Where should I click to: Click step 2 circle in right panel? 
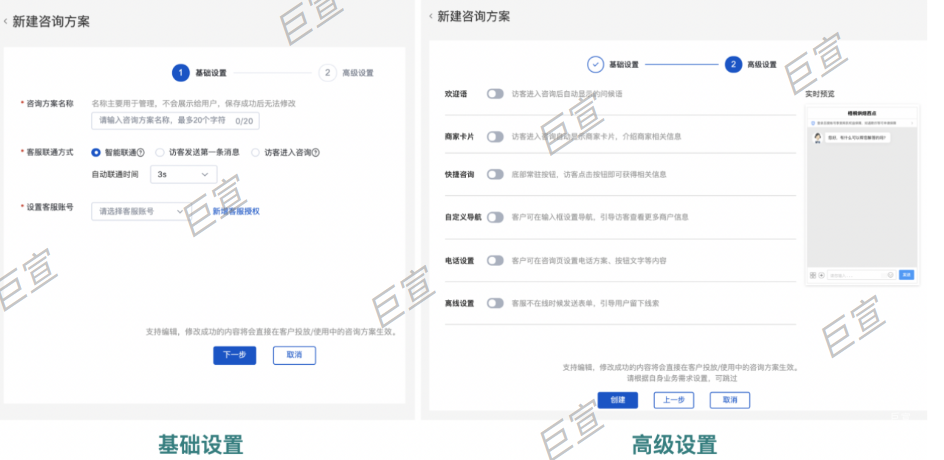733,64
